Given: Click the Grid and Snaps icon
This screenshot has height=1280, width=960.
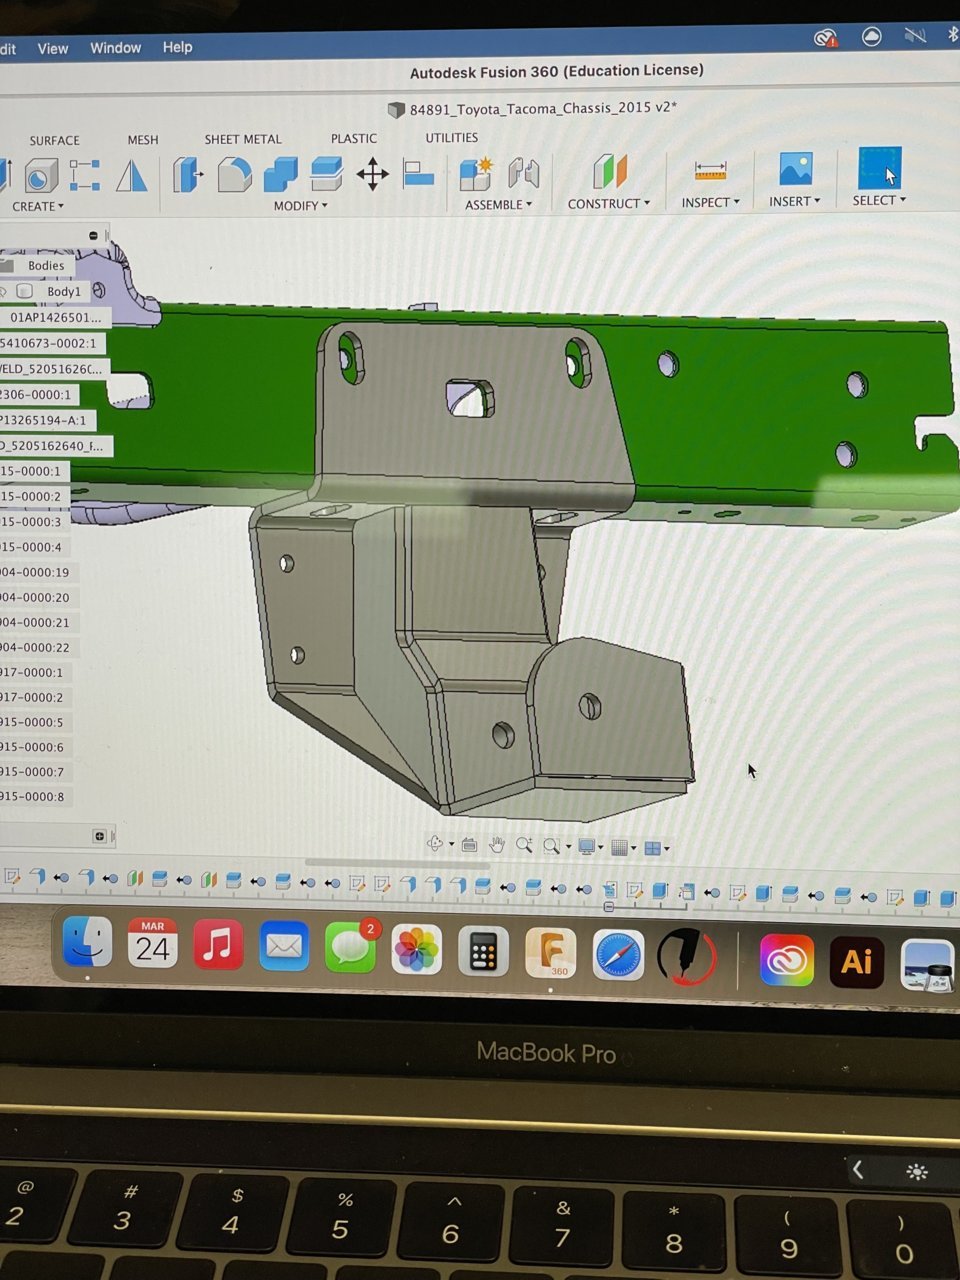Looking at the screenshot, I should pyautogui.click(x=619, y=848).
